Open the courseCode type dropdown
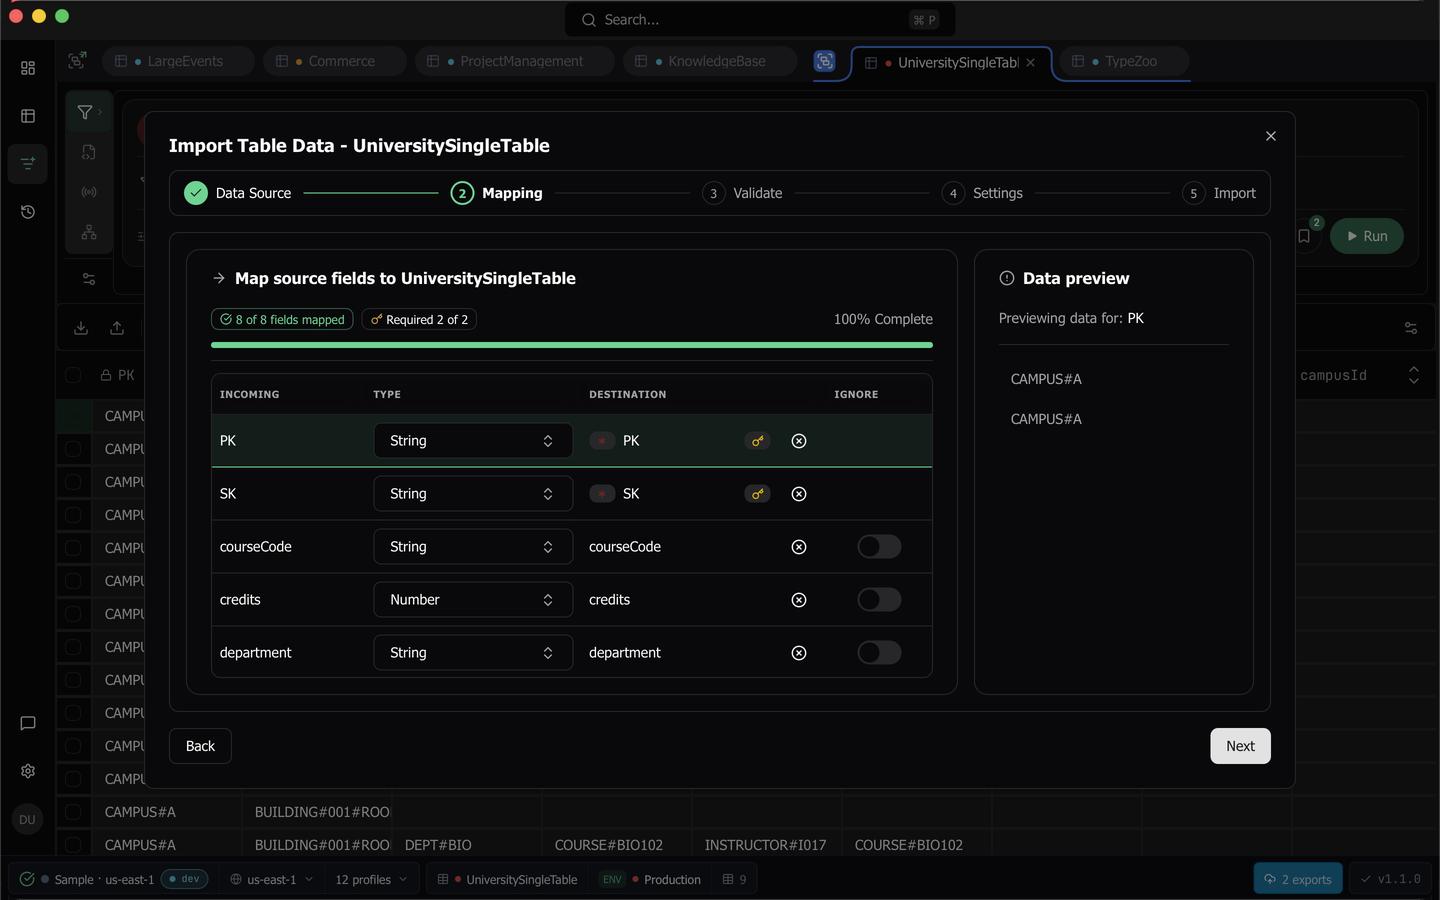 coord(473,547)
